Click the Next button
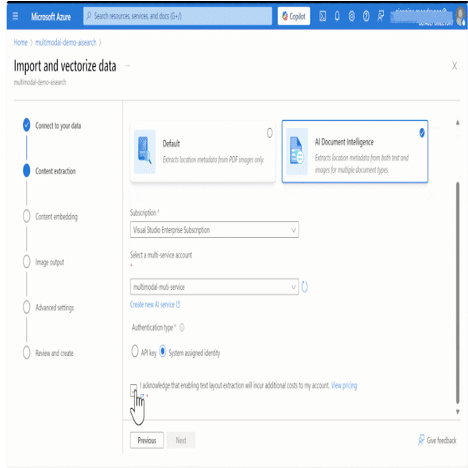 click(181, 440)
